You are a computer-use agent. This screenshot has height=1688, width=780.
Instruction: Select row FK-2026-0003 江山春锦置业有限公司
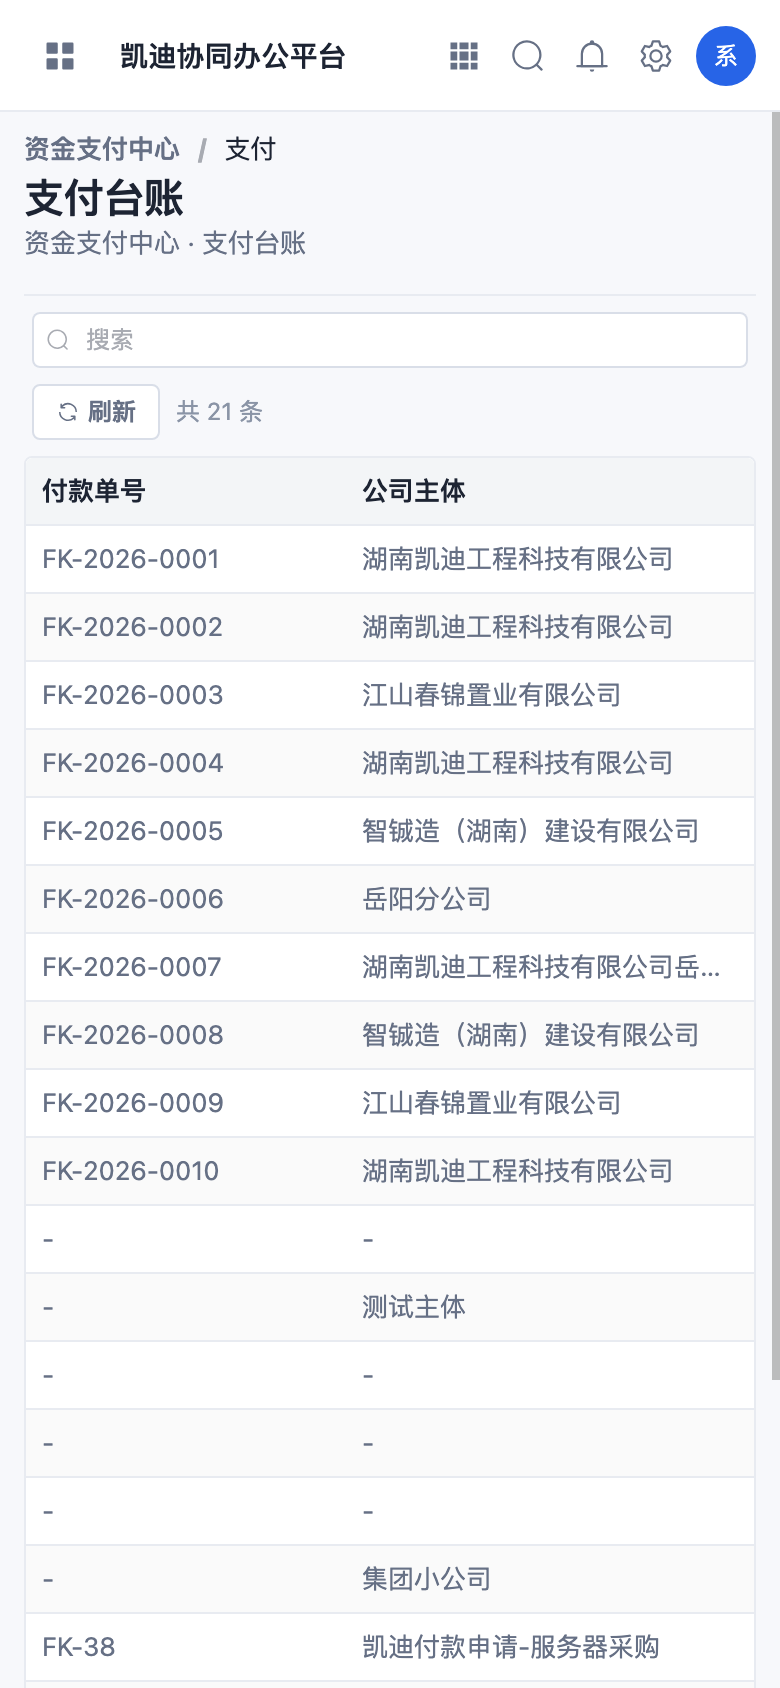pyautogui.click(x=390, y=695)
